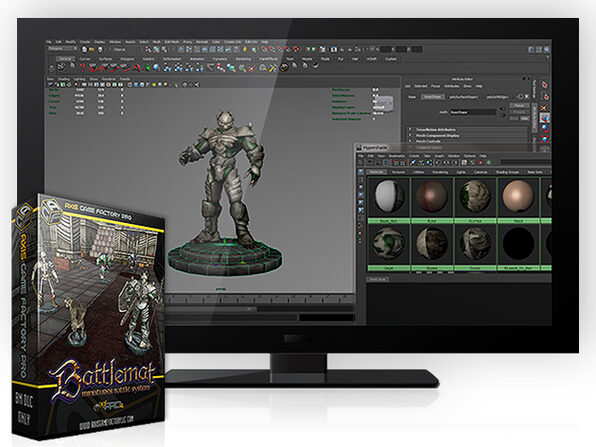This screenshot has width=596, height=447.
Task: Click Hypershade clear graph eraser icon
Action: (x=413, y=163)
